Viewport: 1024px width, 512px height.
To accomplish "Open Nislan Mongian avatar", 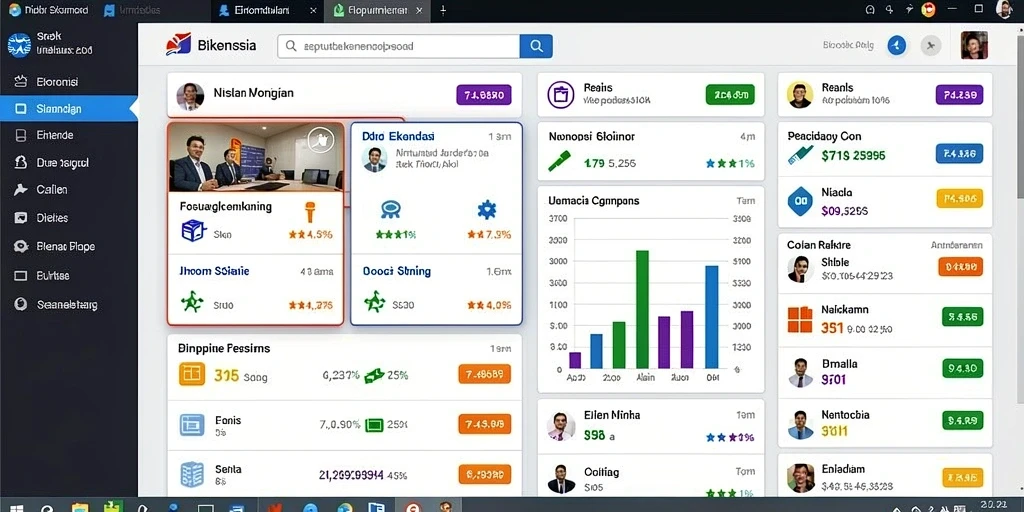I will pos(190,96).
